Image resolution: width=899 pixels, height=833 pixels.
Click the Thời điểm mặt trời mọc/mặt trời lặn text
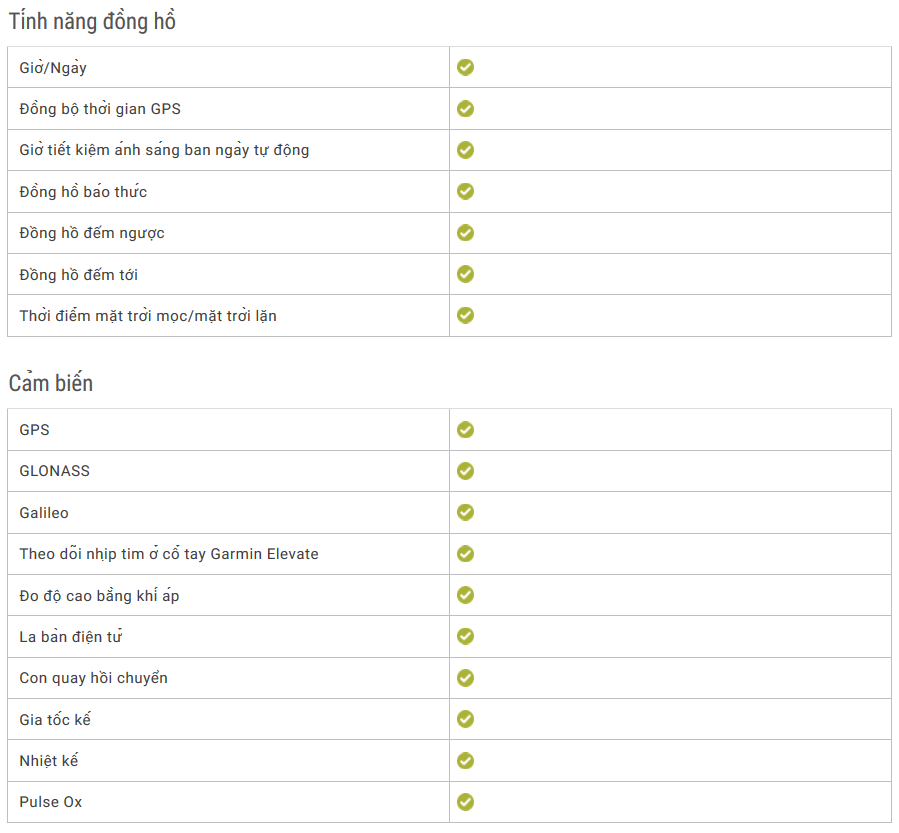pos(148,316)
